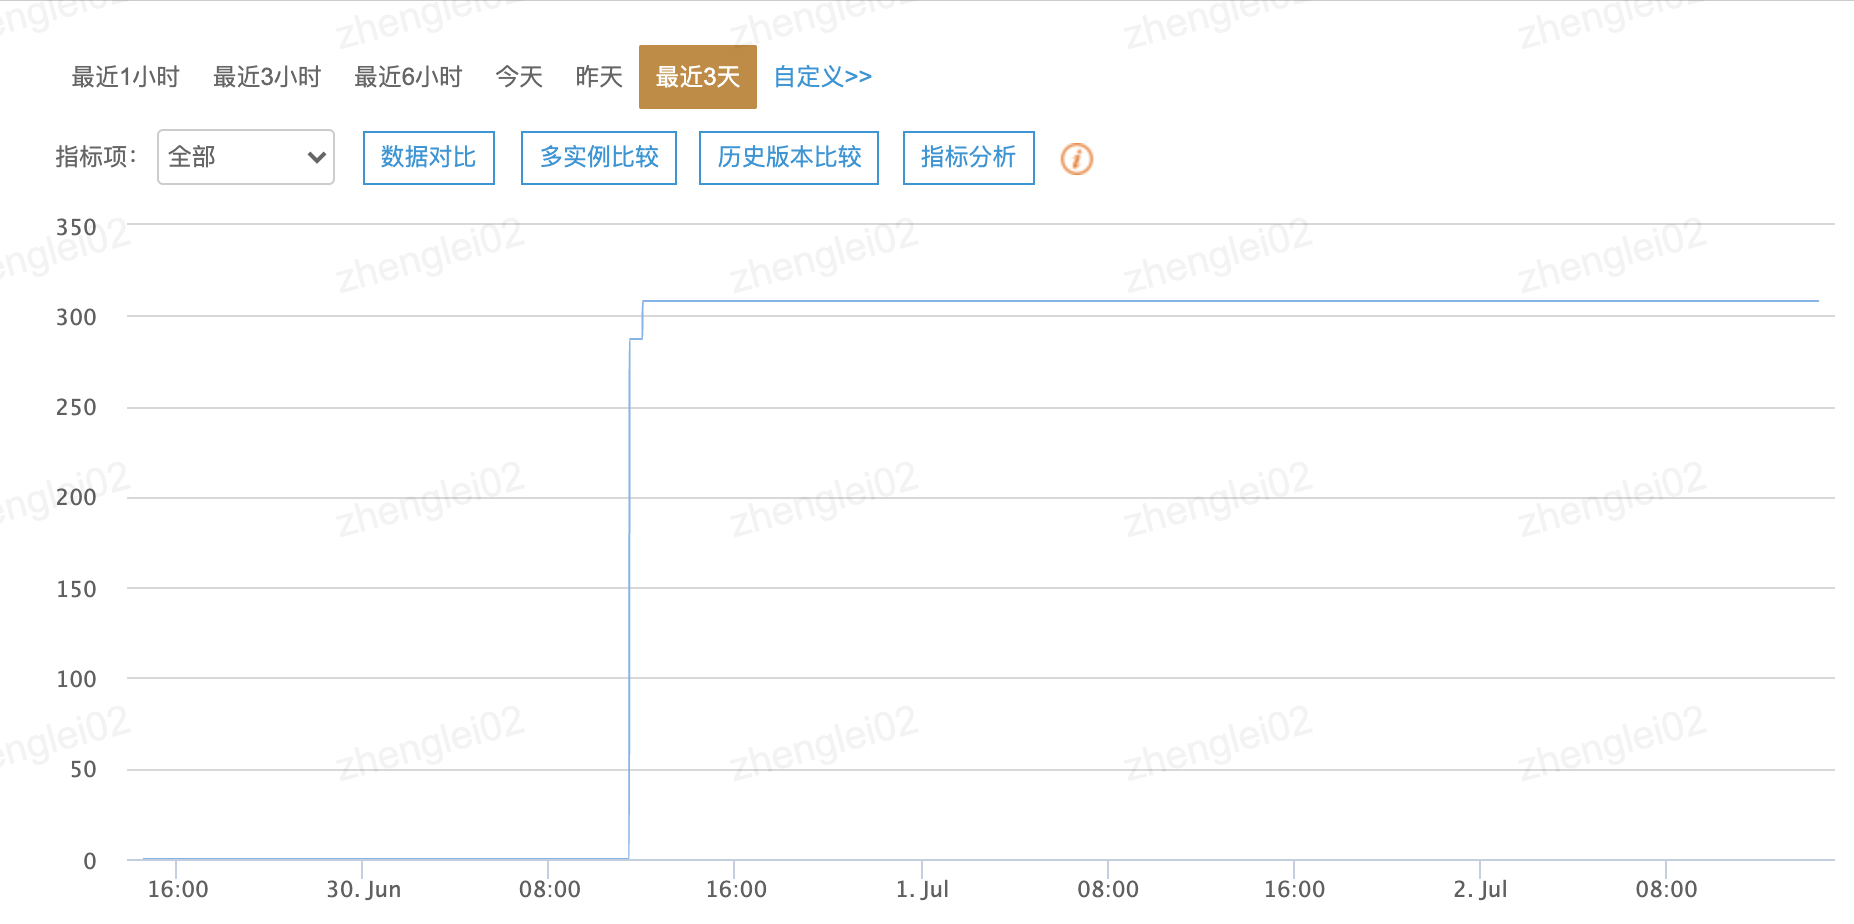Show data for 昨天
This screenshot has height=924, width=1854.
click(x=599, y=77)
